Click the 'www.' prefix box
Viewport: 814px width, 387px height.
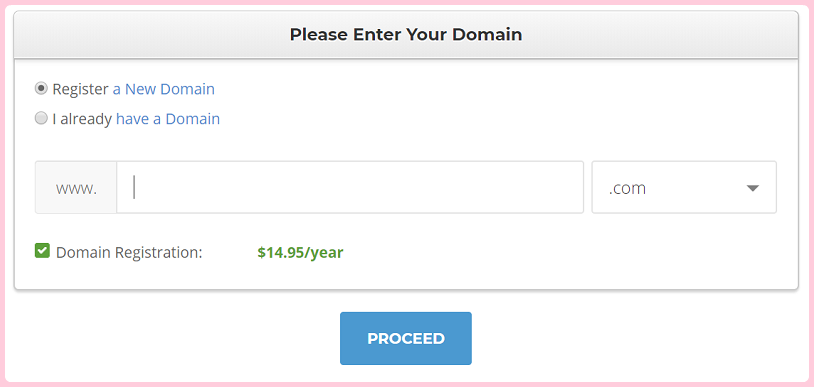pyautogui.click(x=76, y=187)
